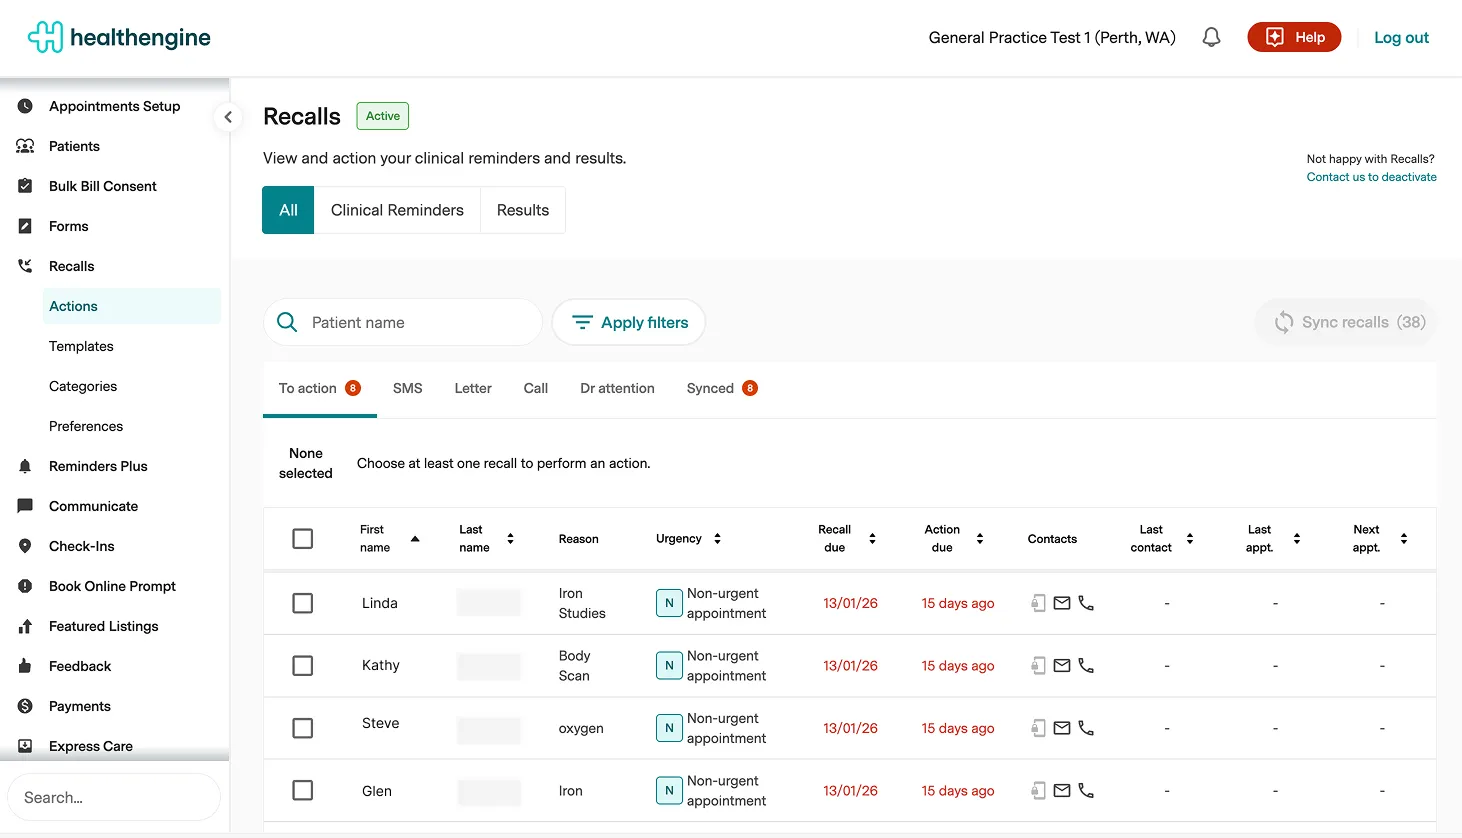The image size is (1462, 838).
Task: Follow the Contact us to deactivate link
Action: click(x=1371, y=177)
